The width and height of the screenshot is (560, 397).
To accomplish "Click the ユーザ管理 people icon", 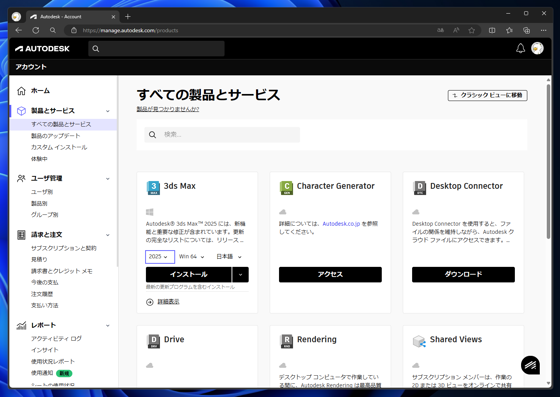I will 21,178.
